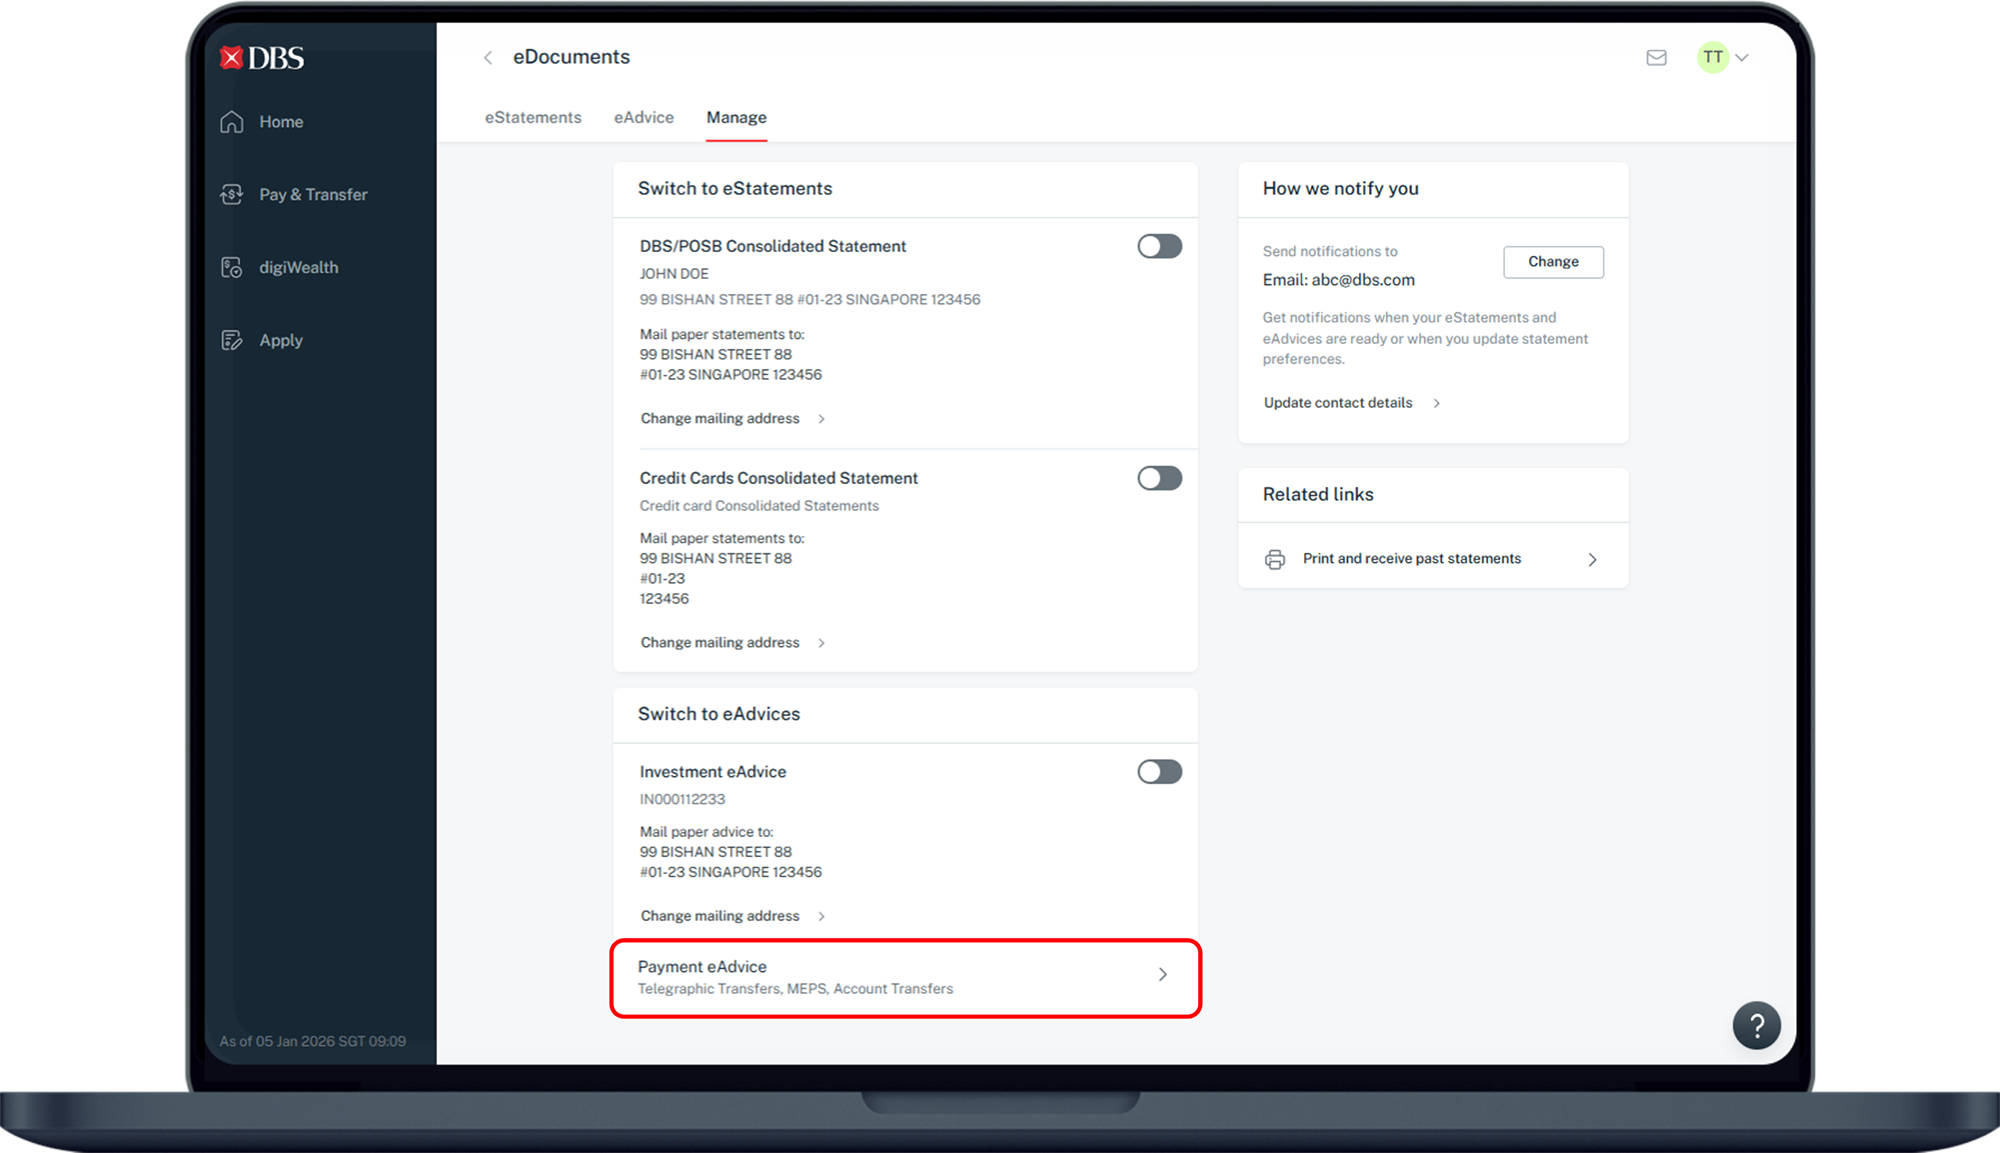Open Print and receive past statements
The width and height of the screenshot is (2000, 1153).
[1433, 559]
